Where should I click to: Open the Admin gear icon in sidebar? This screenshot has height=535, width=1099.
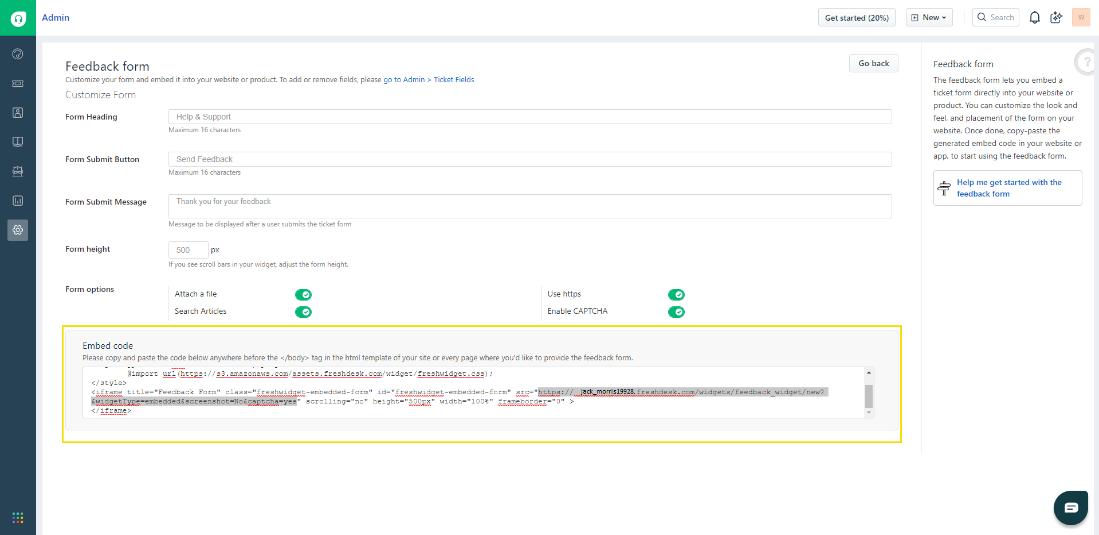pyautogui.click(x=18, y=230)
